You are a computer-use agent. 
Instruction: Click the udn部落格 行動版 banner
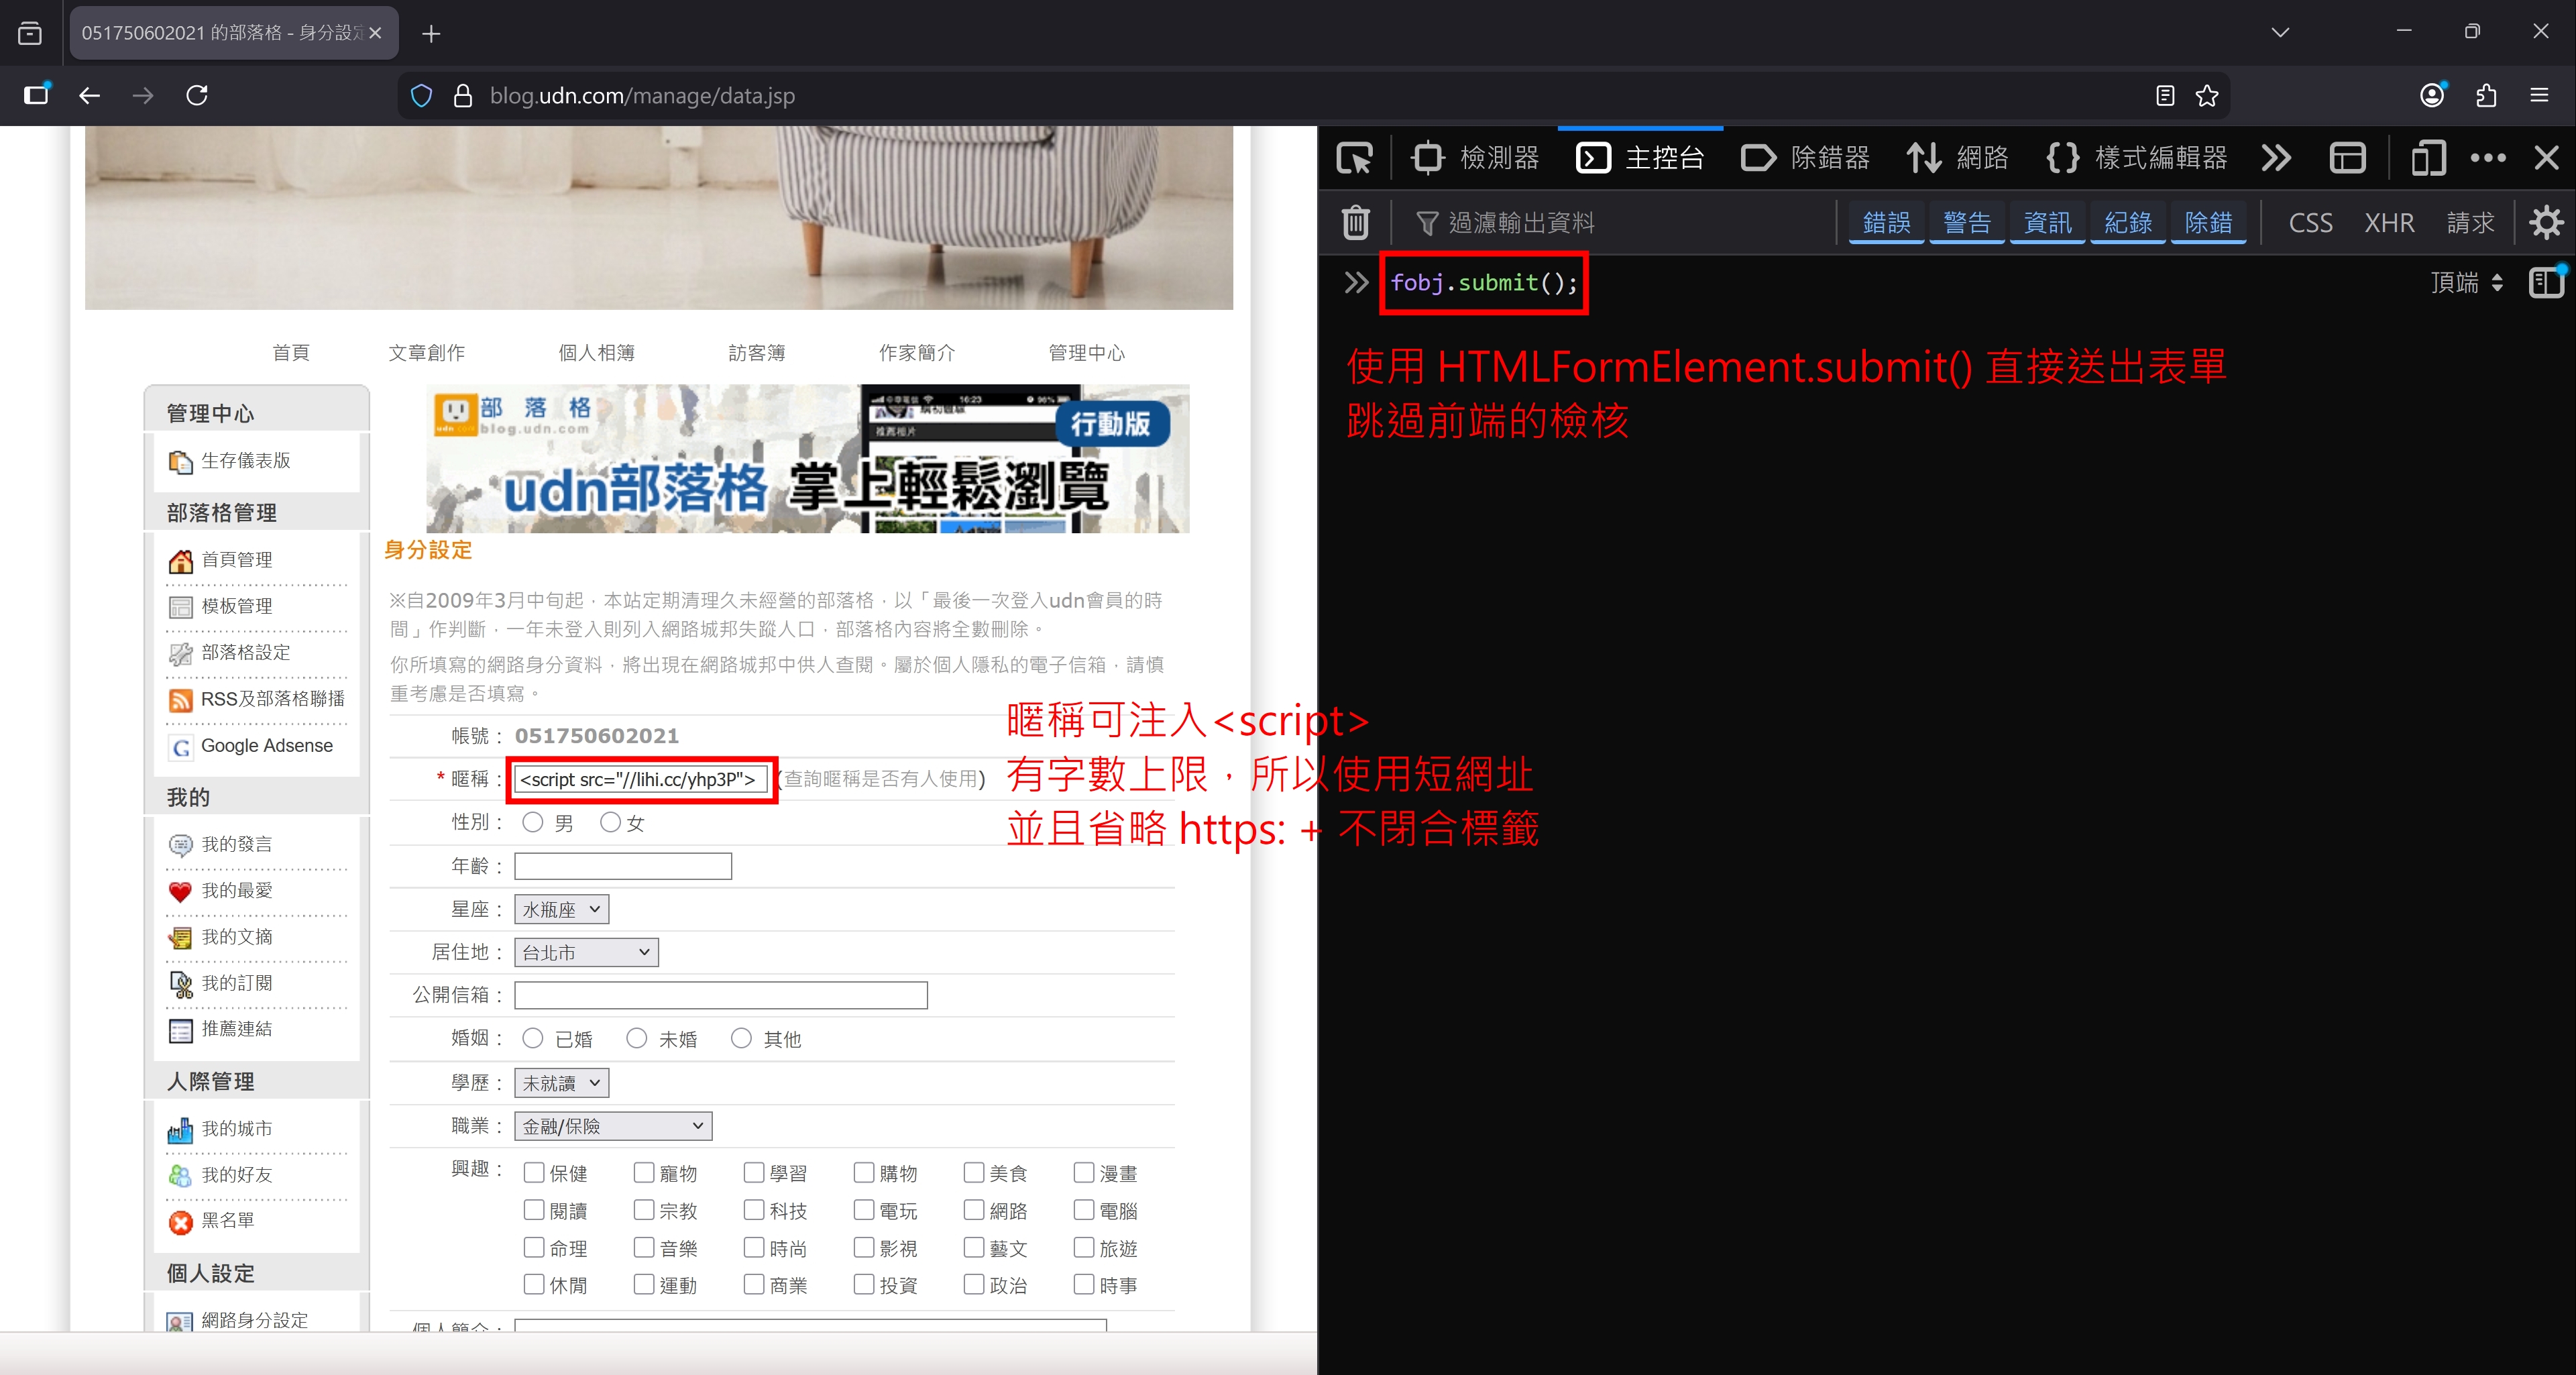click(808, 459)
